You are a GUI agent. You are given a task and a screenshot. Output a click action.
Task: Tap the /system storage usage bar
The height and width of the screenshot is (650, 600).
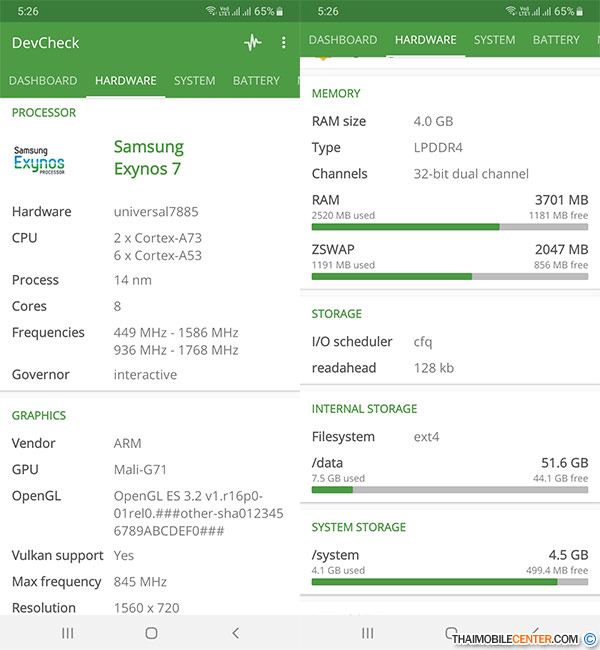click(x=450, y=581)
